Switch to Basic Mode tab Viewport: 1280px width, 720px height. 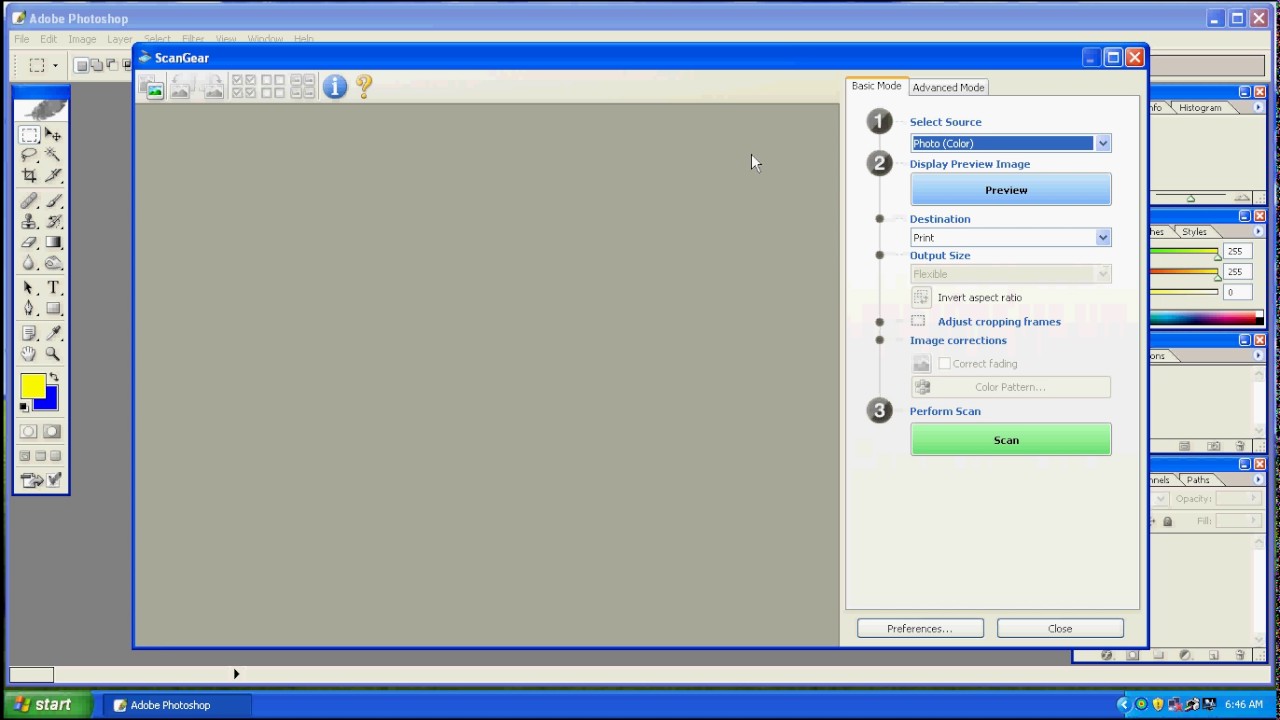876,86
